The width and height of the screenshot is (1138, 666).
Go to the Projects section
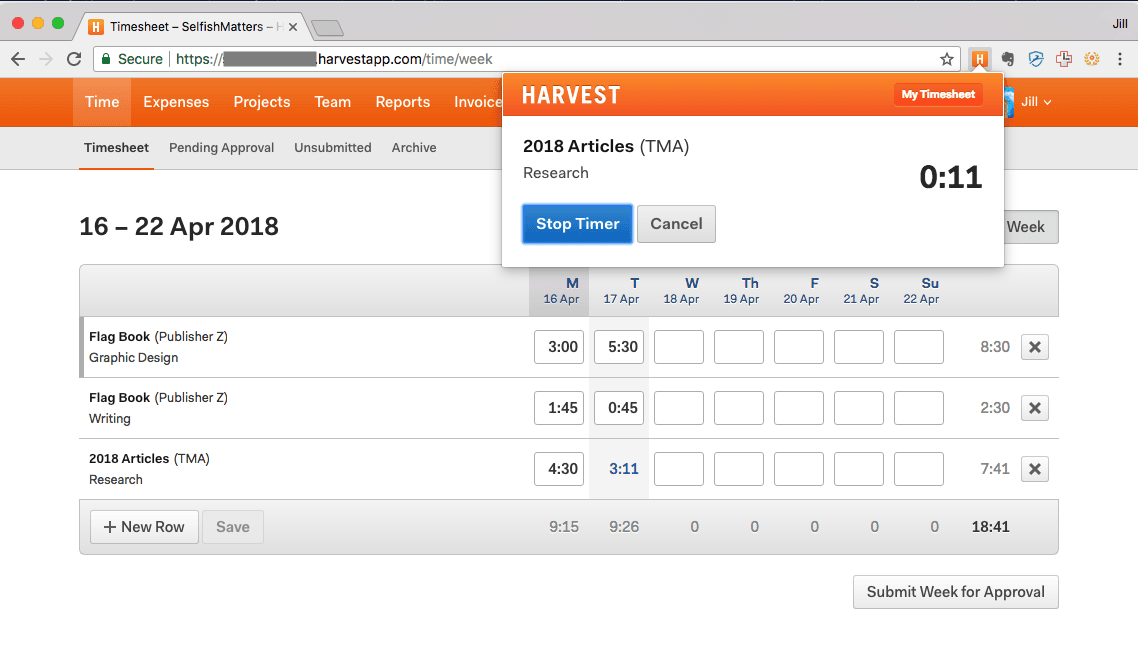(261, 102)
